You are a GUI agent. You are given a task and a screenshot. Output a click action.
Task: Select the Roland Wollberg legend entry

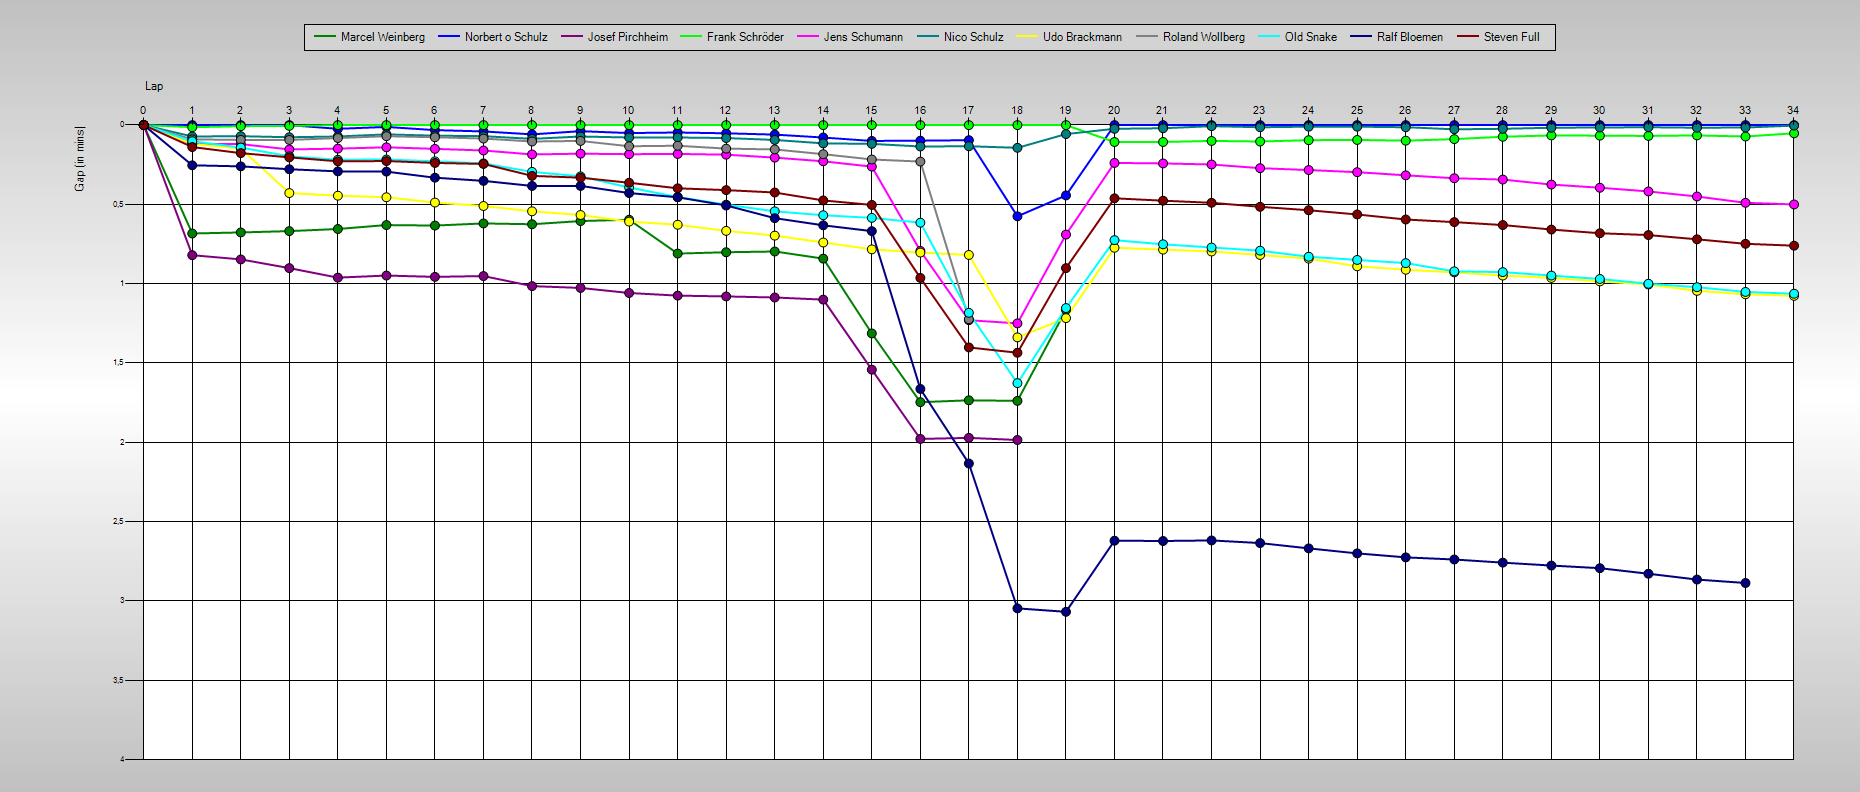click(x=1190, y=37)
